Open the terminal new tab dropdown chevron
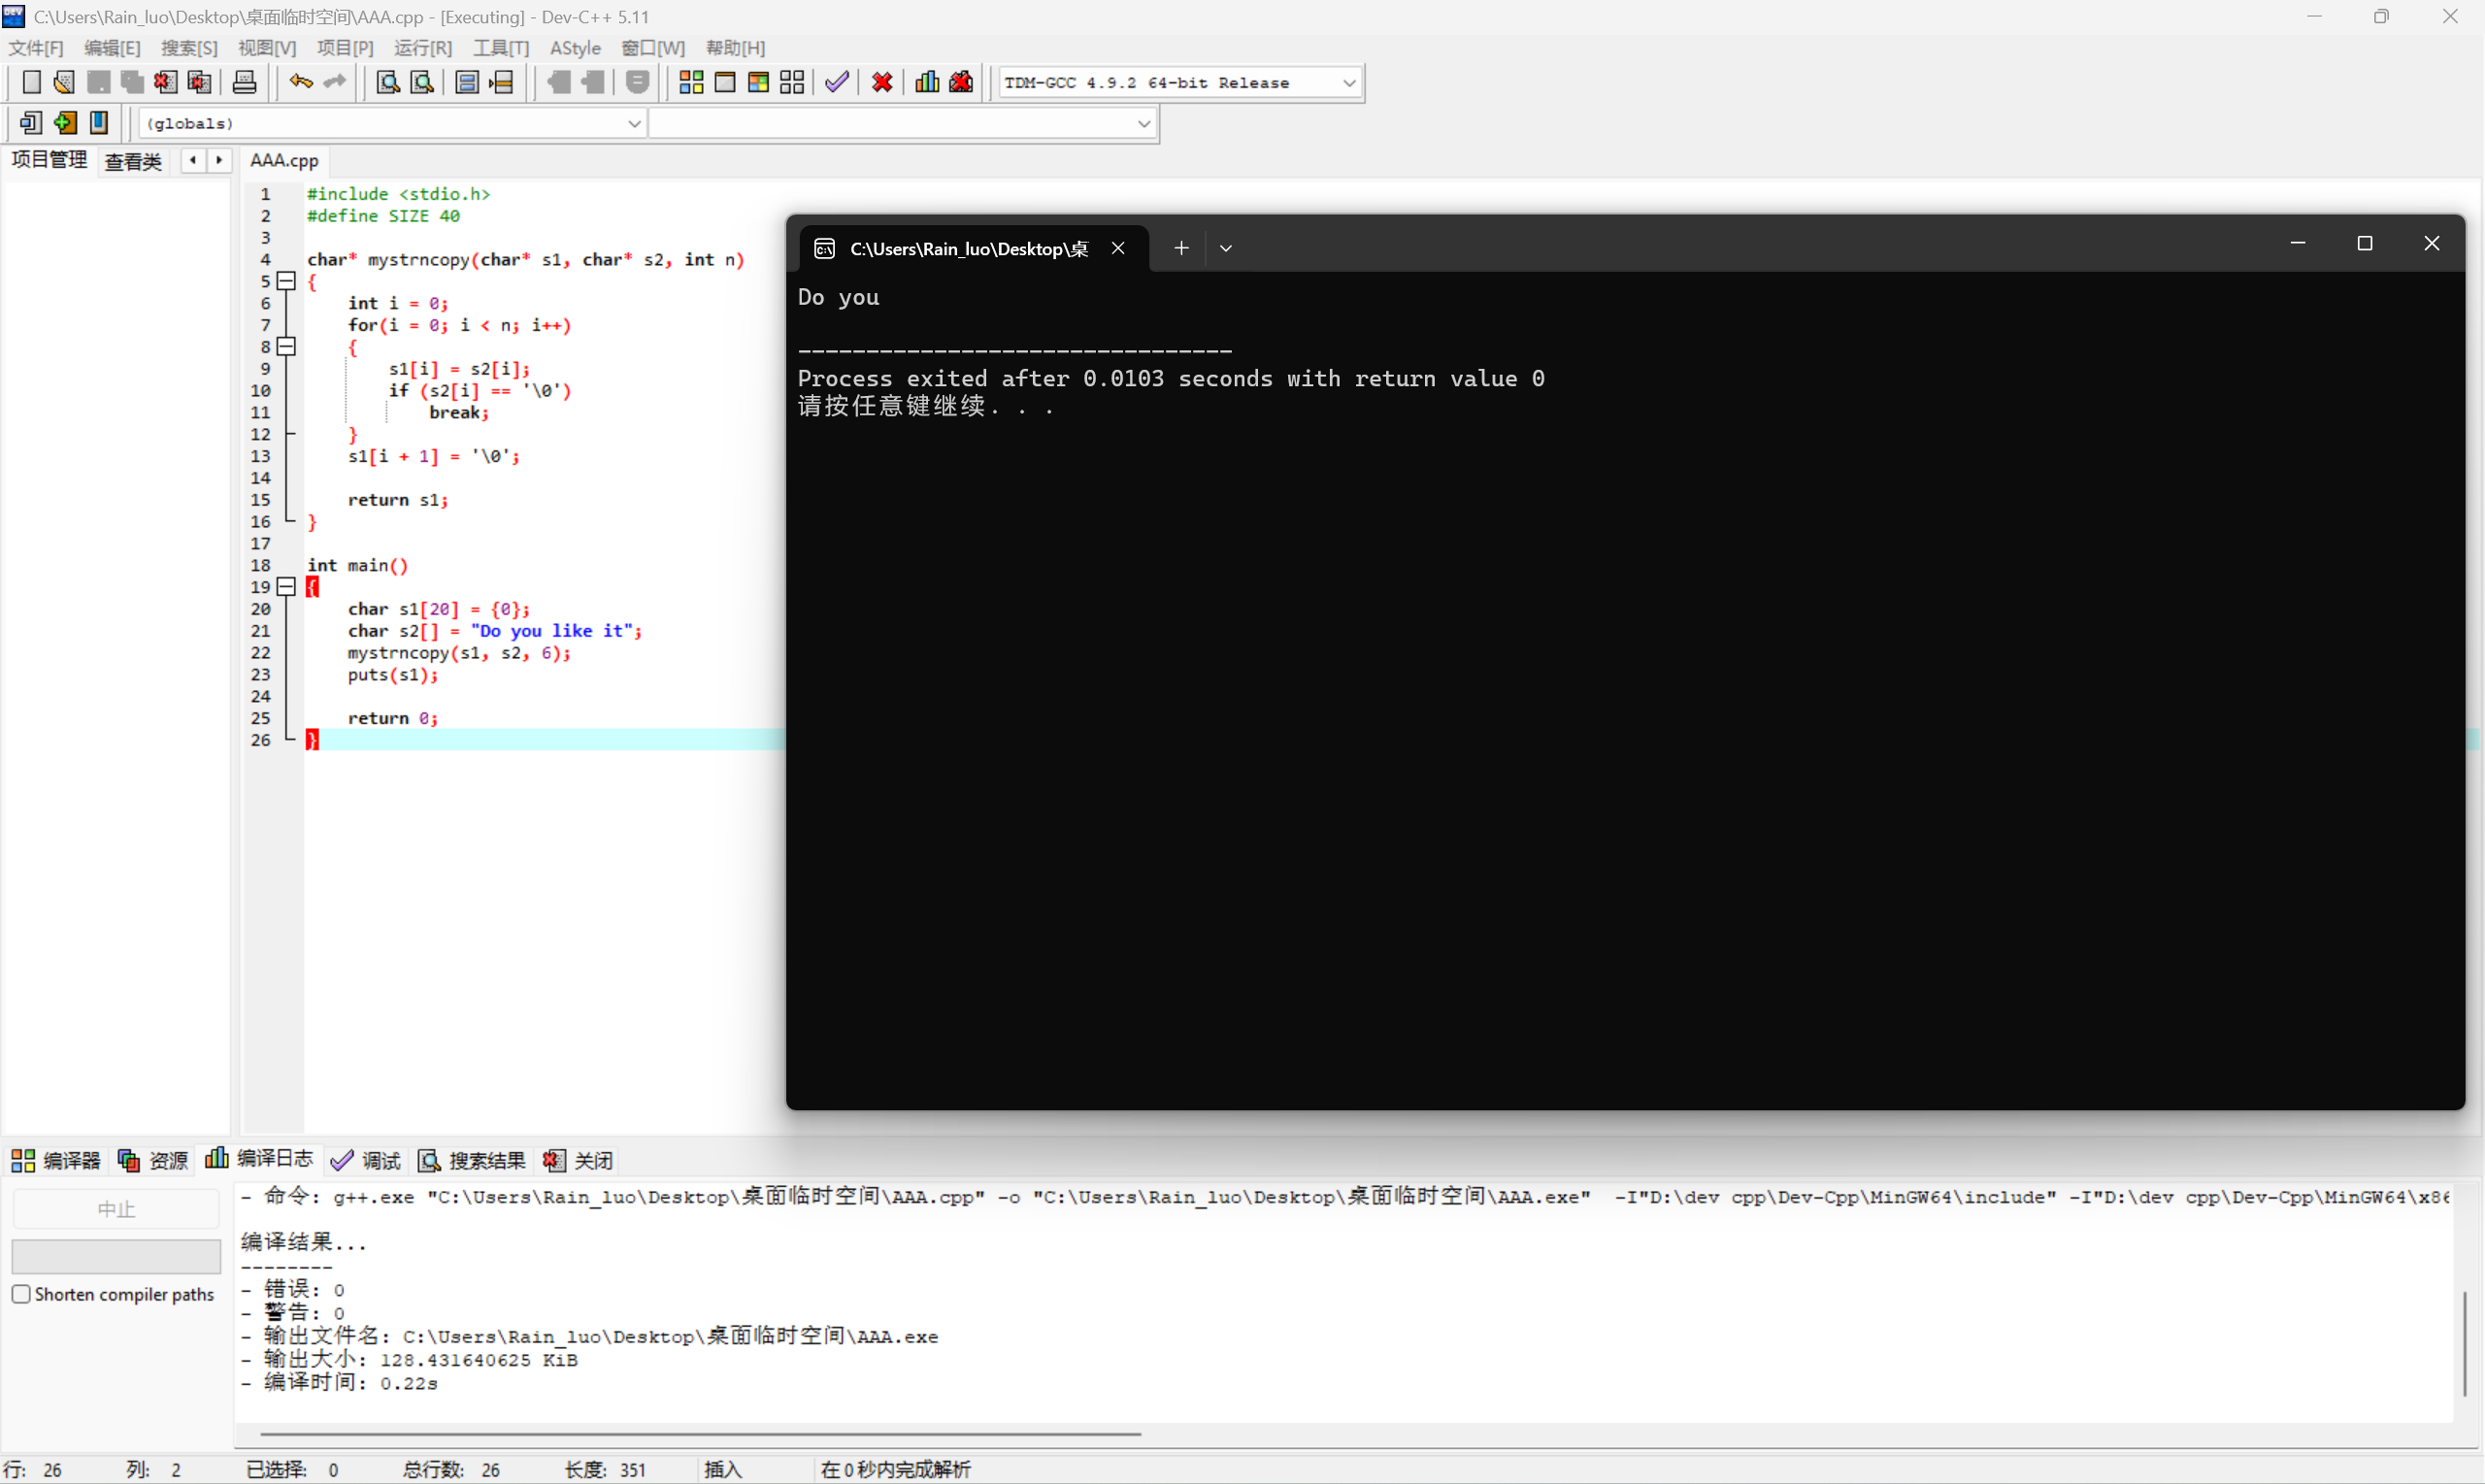 pos(1226,248)
